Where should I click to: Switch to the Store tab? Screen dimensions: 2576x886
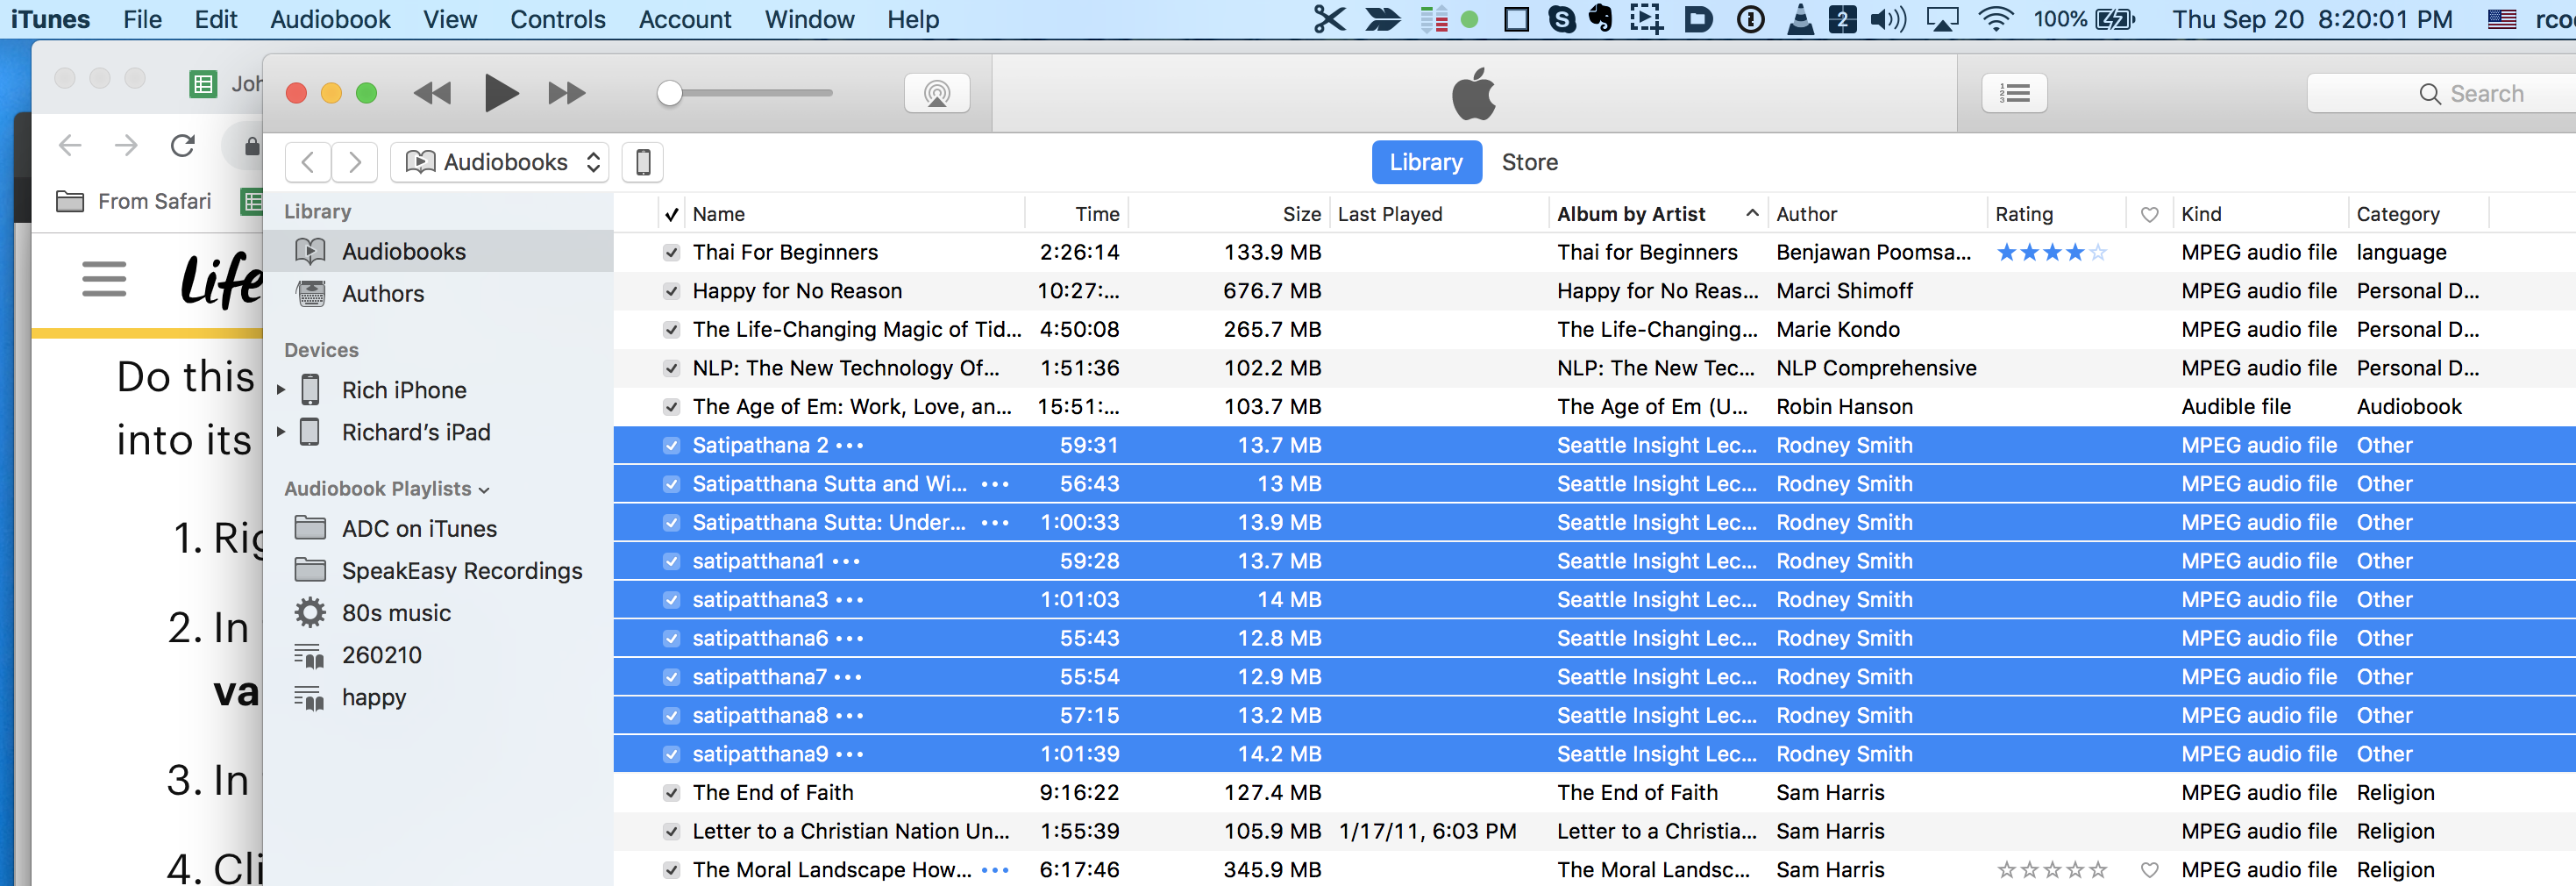(x=1529, y=162)
